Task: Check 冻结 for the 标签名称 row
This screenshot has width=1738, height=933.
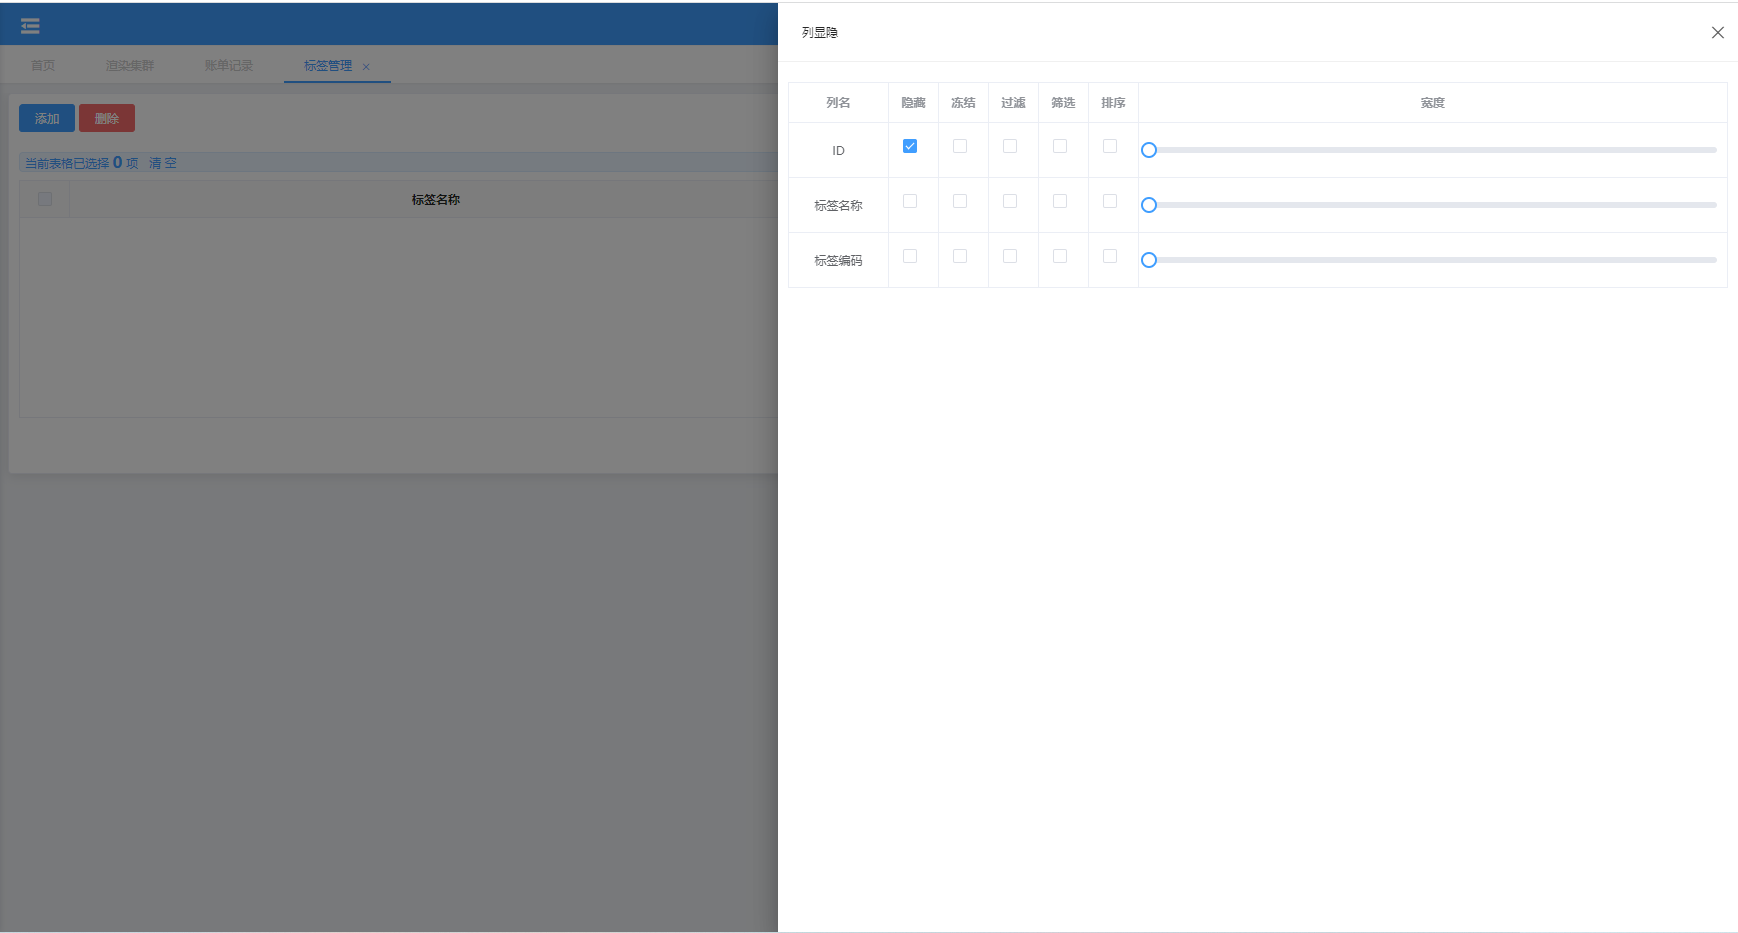Action: coord(960,201)
